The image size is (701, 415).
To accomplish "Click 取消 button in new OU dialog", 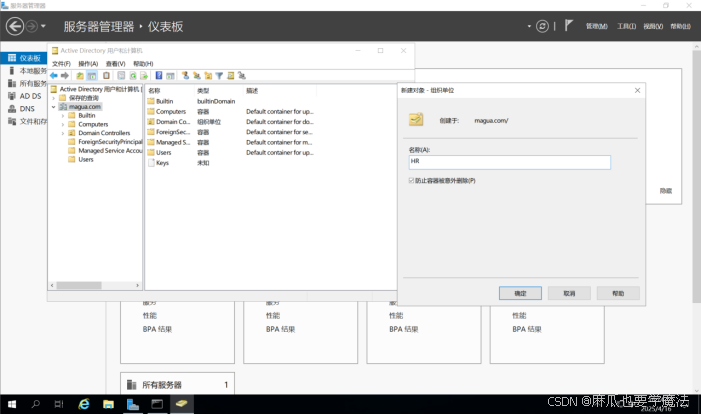I will point(569,293).
